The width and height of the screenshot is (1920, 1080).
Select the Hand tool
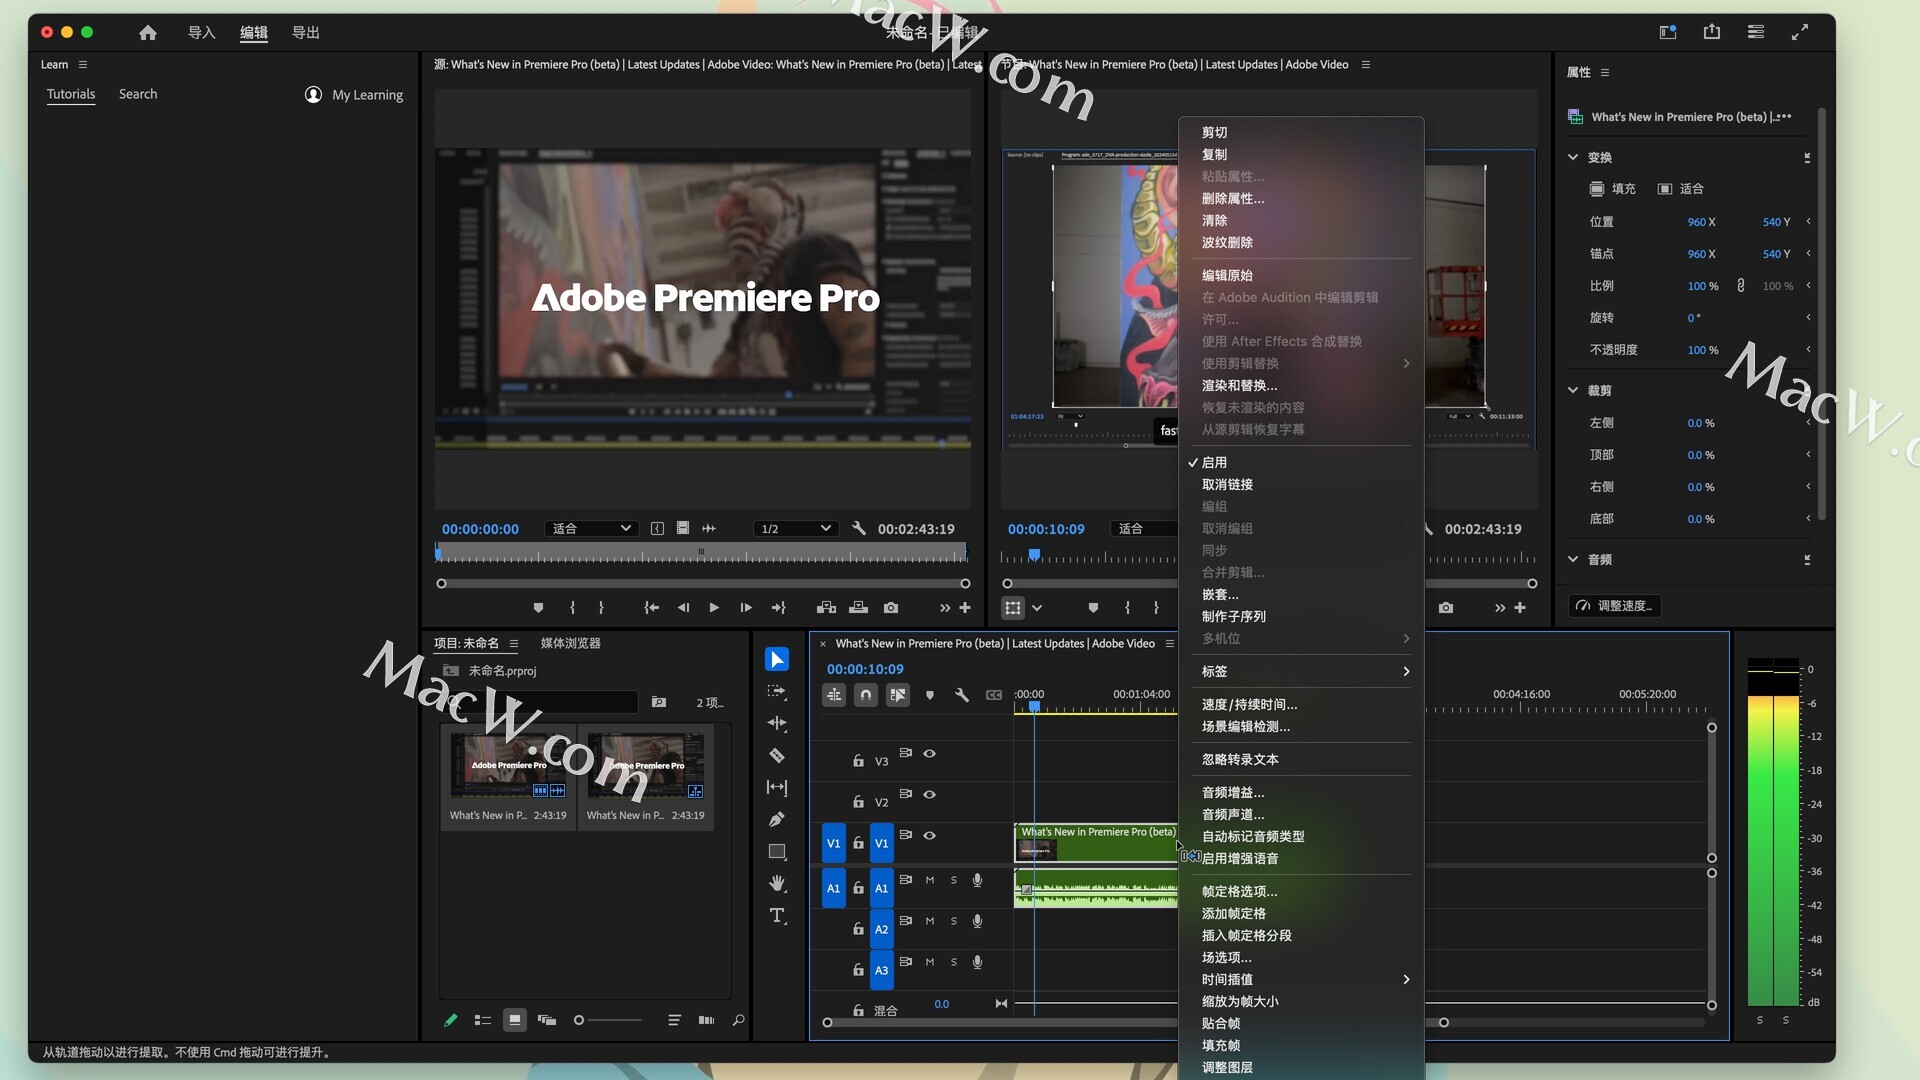[777, 883]
